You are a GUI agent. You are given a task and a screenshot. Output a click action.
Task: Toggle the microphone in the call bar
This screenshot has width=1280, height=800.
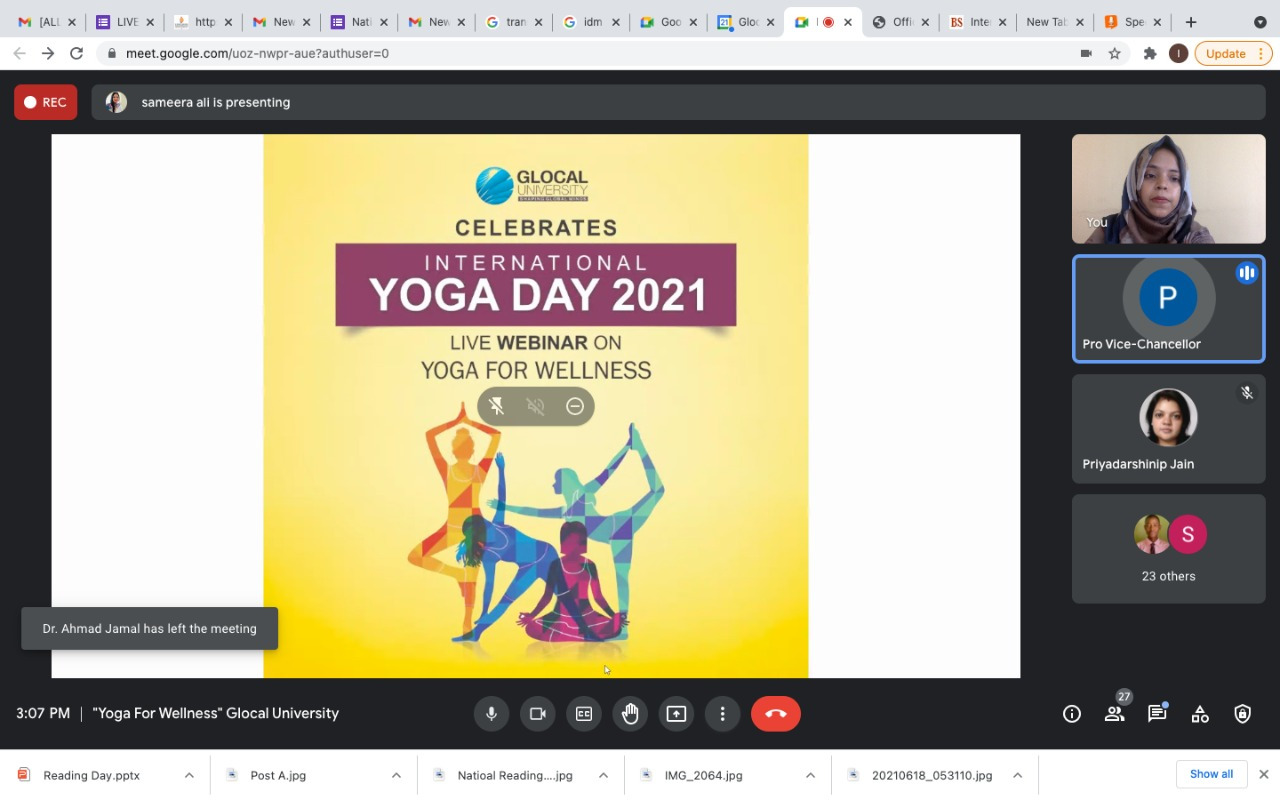[x=491, y=714]
